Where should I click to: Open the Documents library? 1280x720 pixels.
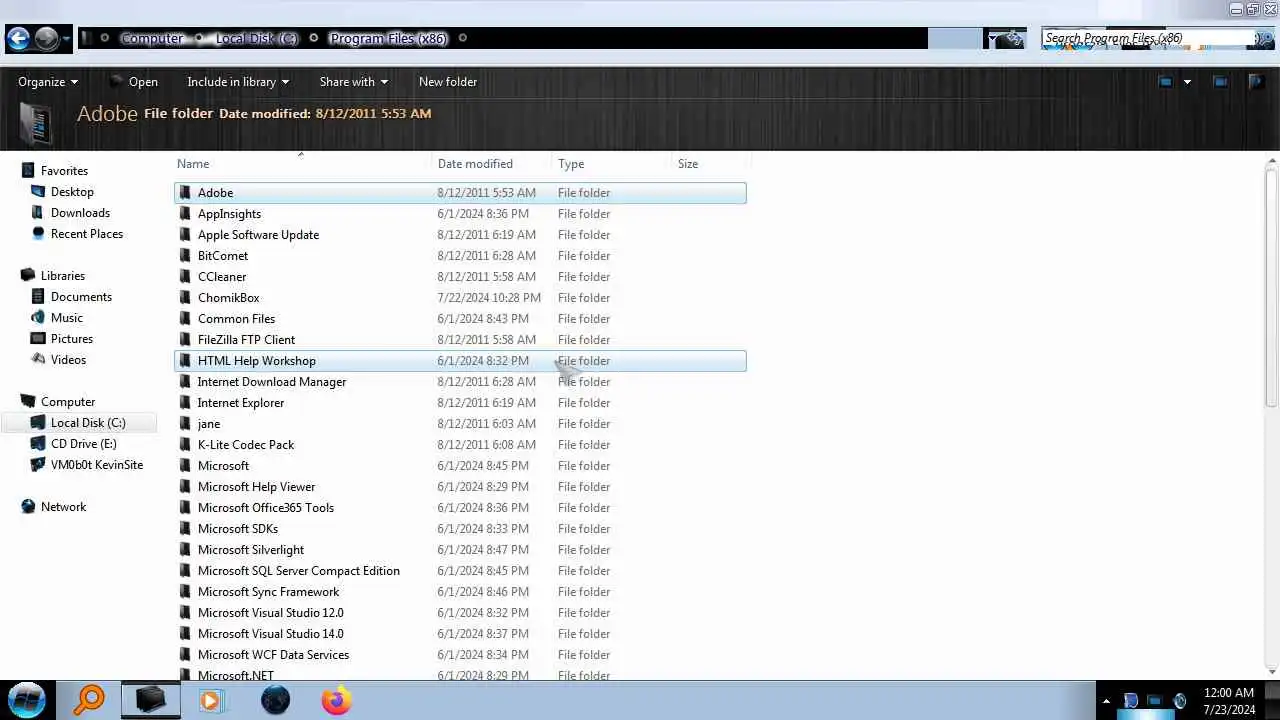point(81,297)
